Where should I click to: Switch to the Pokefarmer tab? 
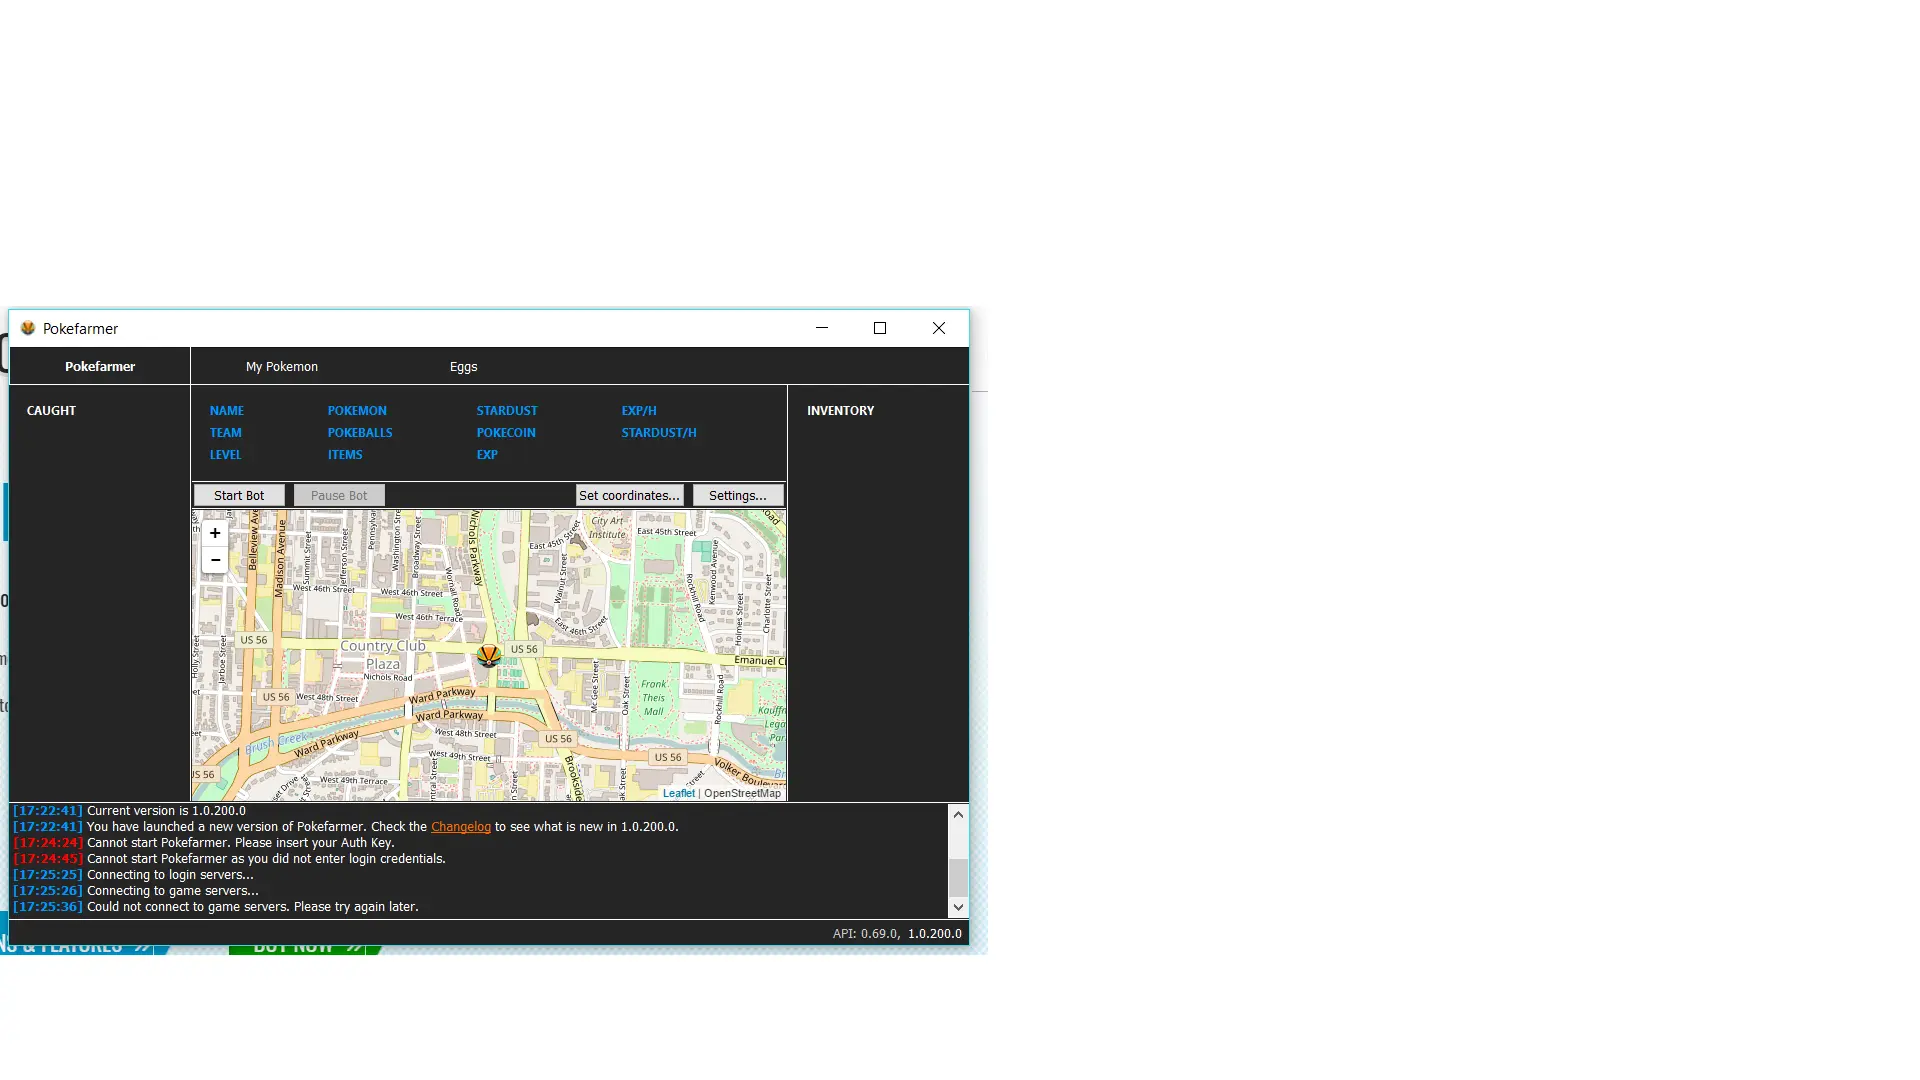tap(100, 366)
